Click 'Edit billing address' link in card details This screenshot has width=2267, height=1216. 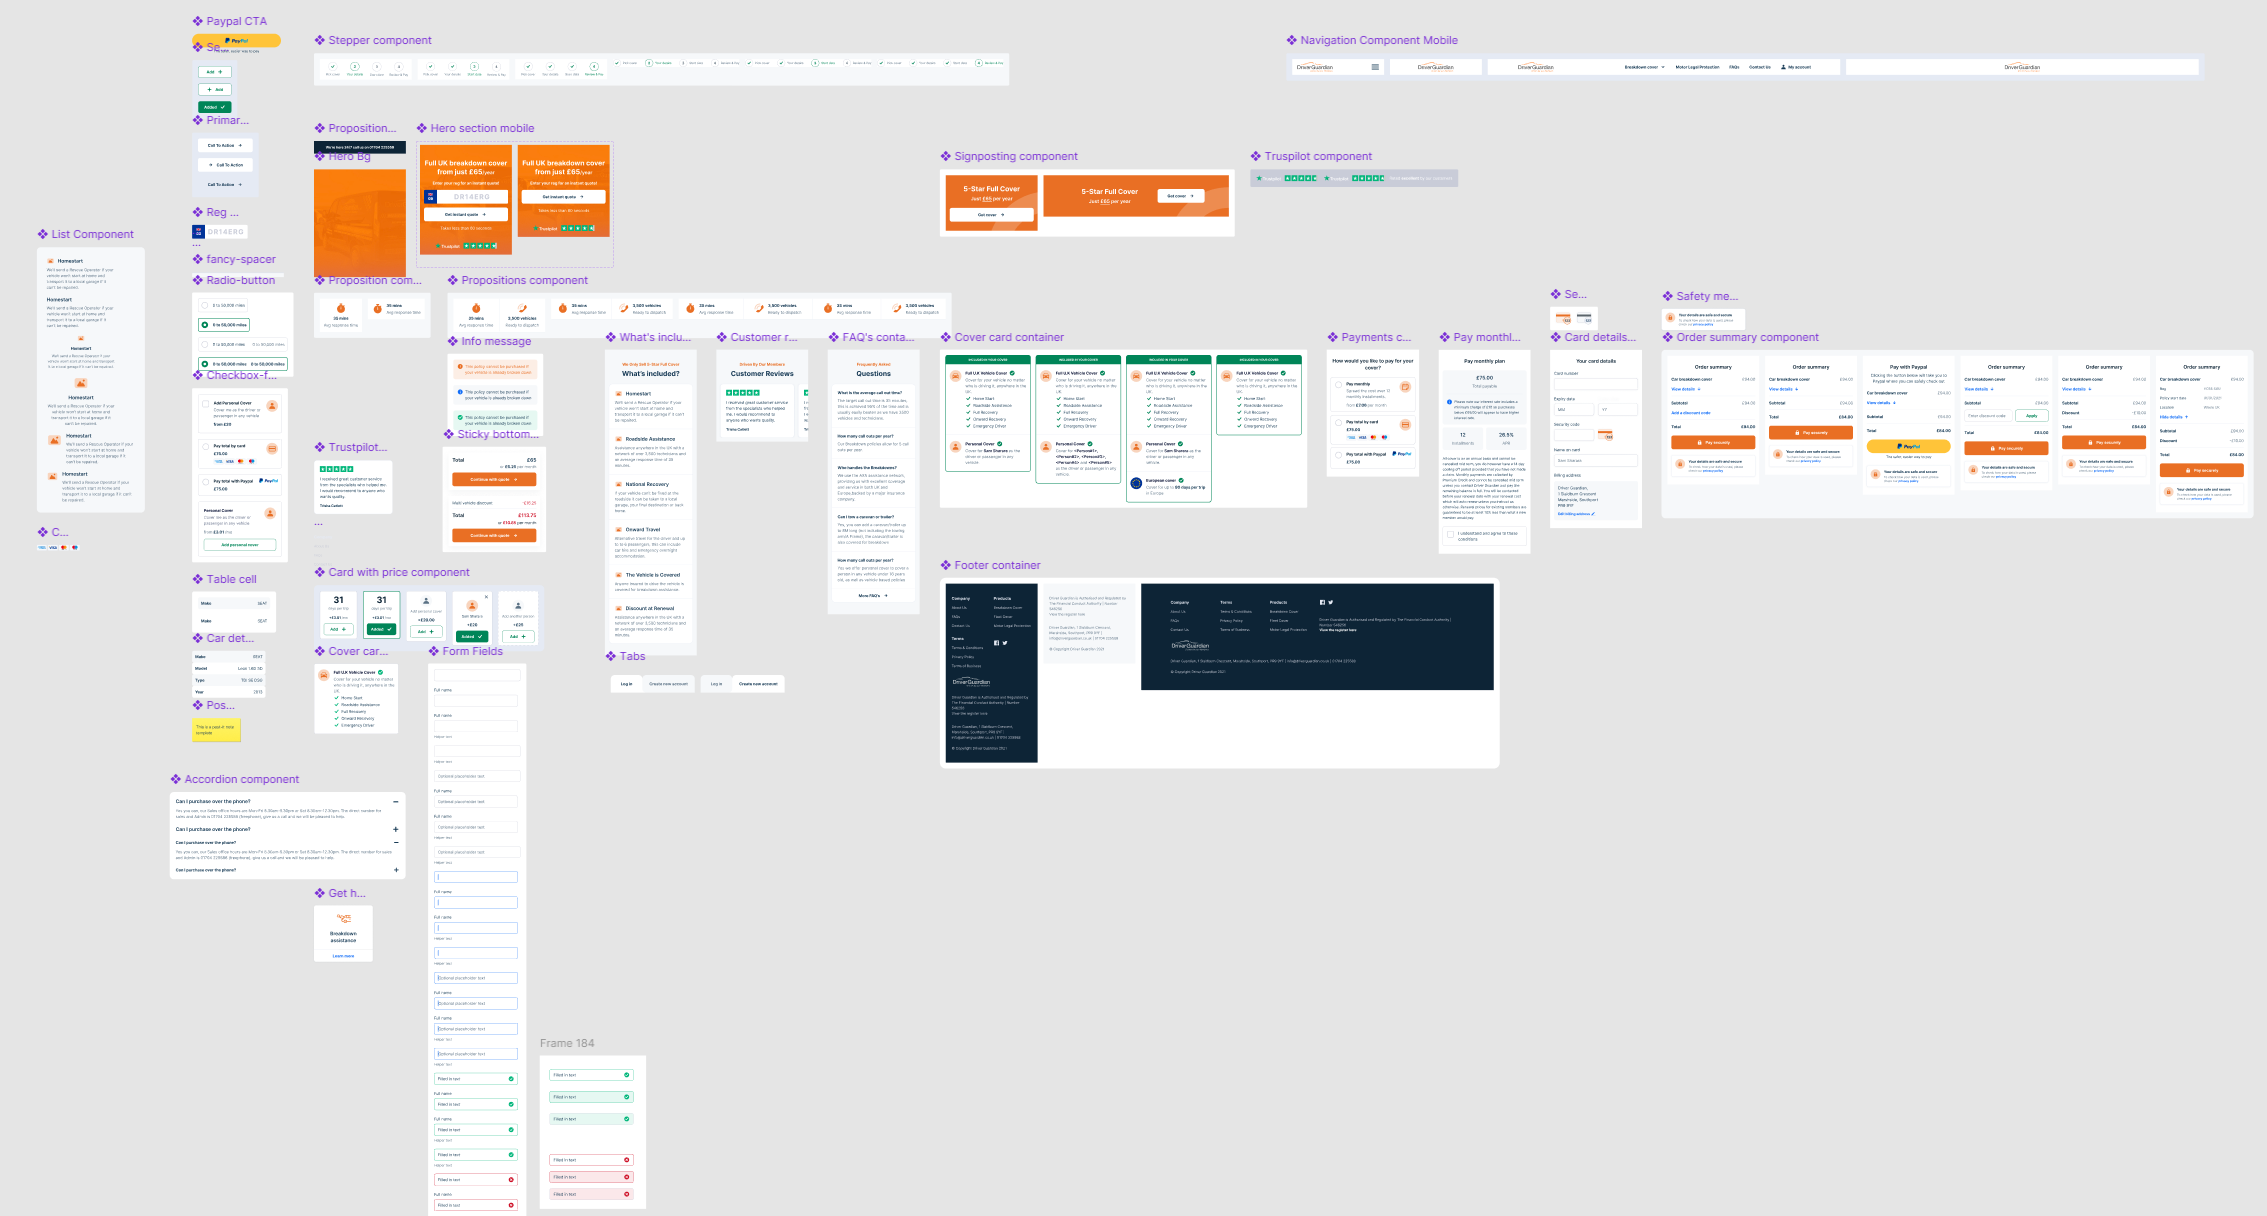pos(1576,514)
